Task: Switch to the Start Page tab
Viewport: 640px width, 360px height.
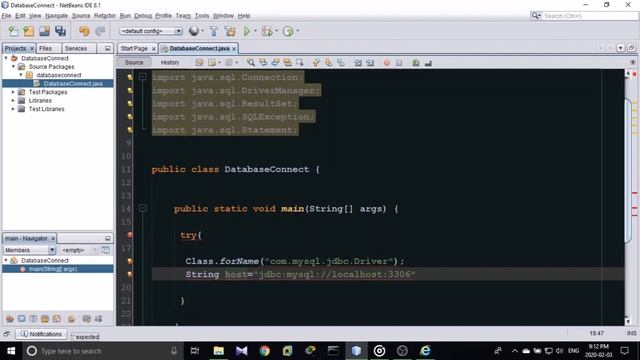Action: click(134, 48)
